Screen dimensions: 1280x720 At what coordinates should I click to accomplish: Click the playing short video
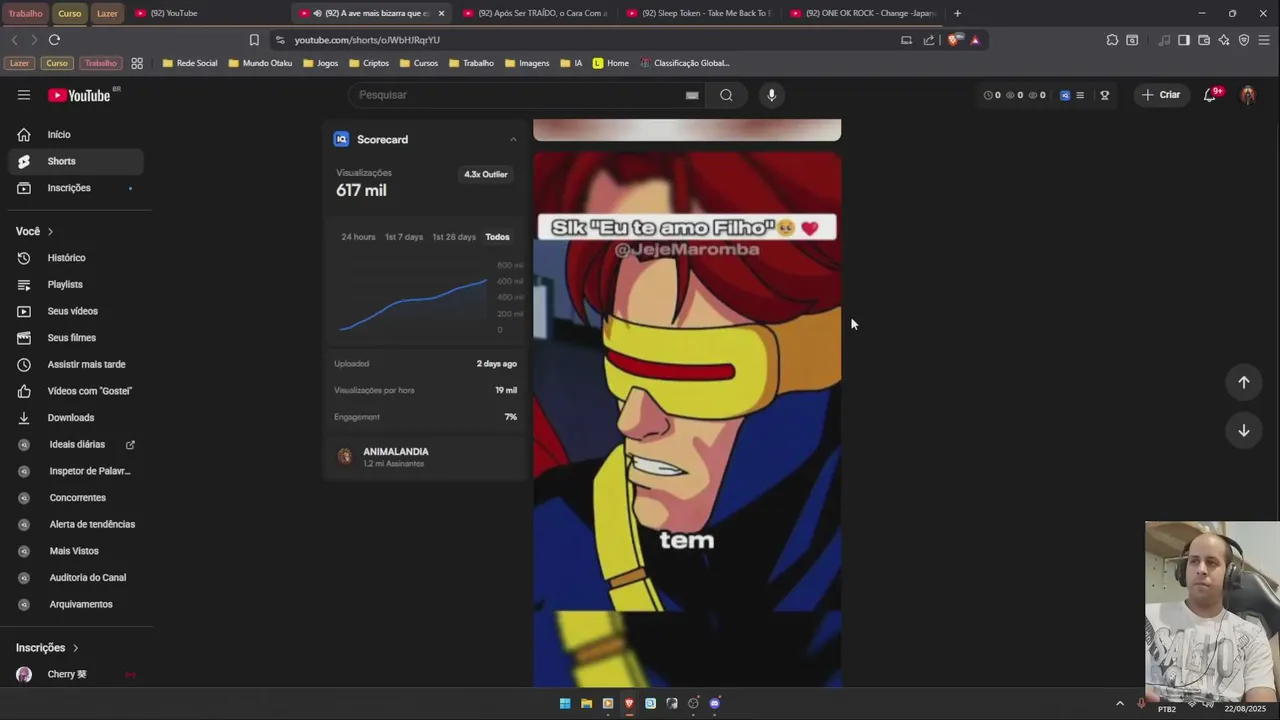(687, 419)
